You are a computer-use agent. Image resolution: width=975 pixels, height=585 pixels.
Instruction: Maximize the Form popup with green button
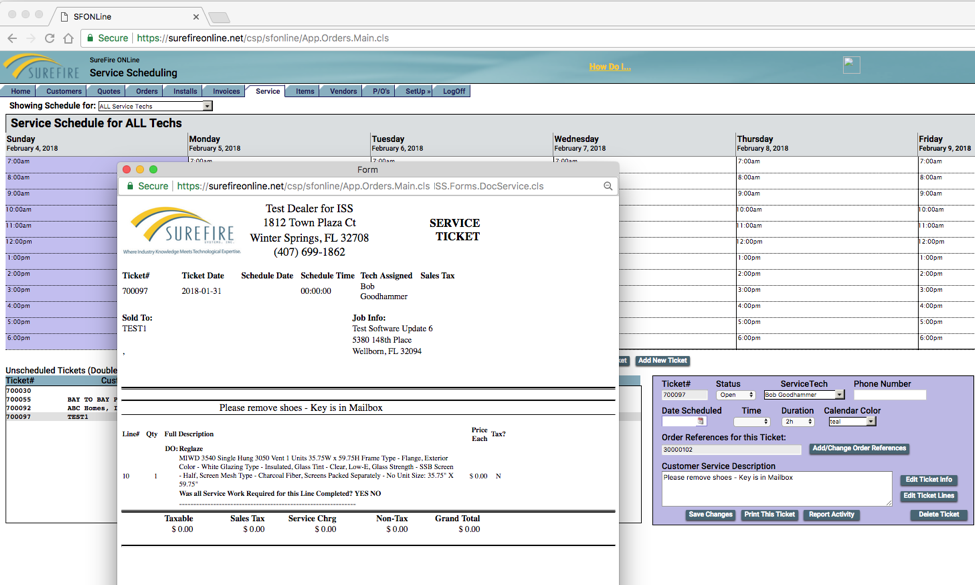click(x=153, y=169)
